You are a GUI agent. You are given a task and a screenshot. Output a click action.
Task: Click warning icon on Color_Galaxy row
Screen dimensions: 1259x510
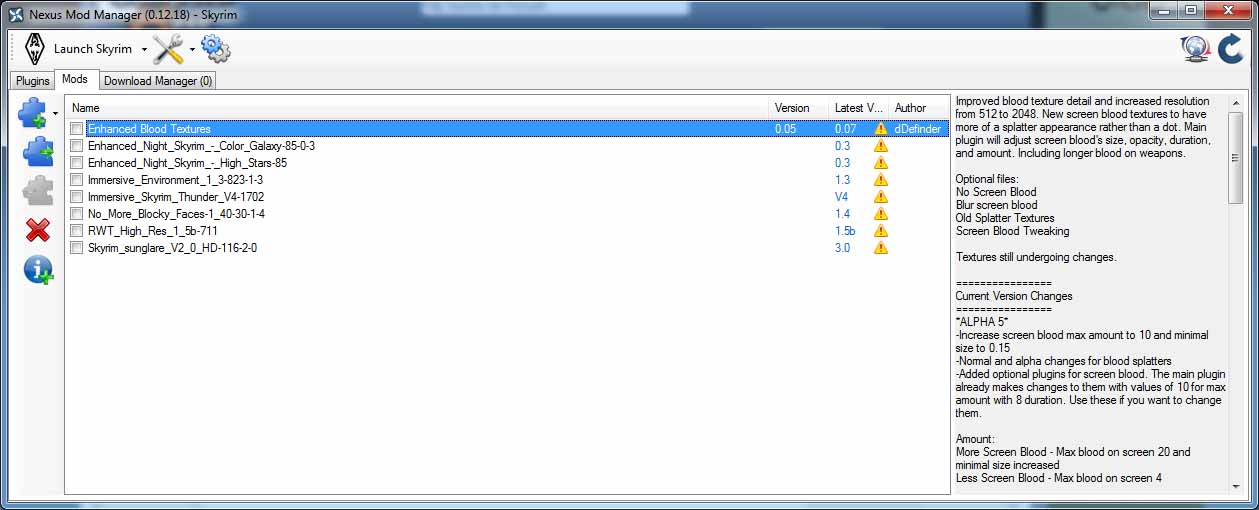(x=880, y=146)
